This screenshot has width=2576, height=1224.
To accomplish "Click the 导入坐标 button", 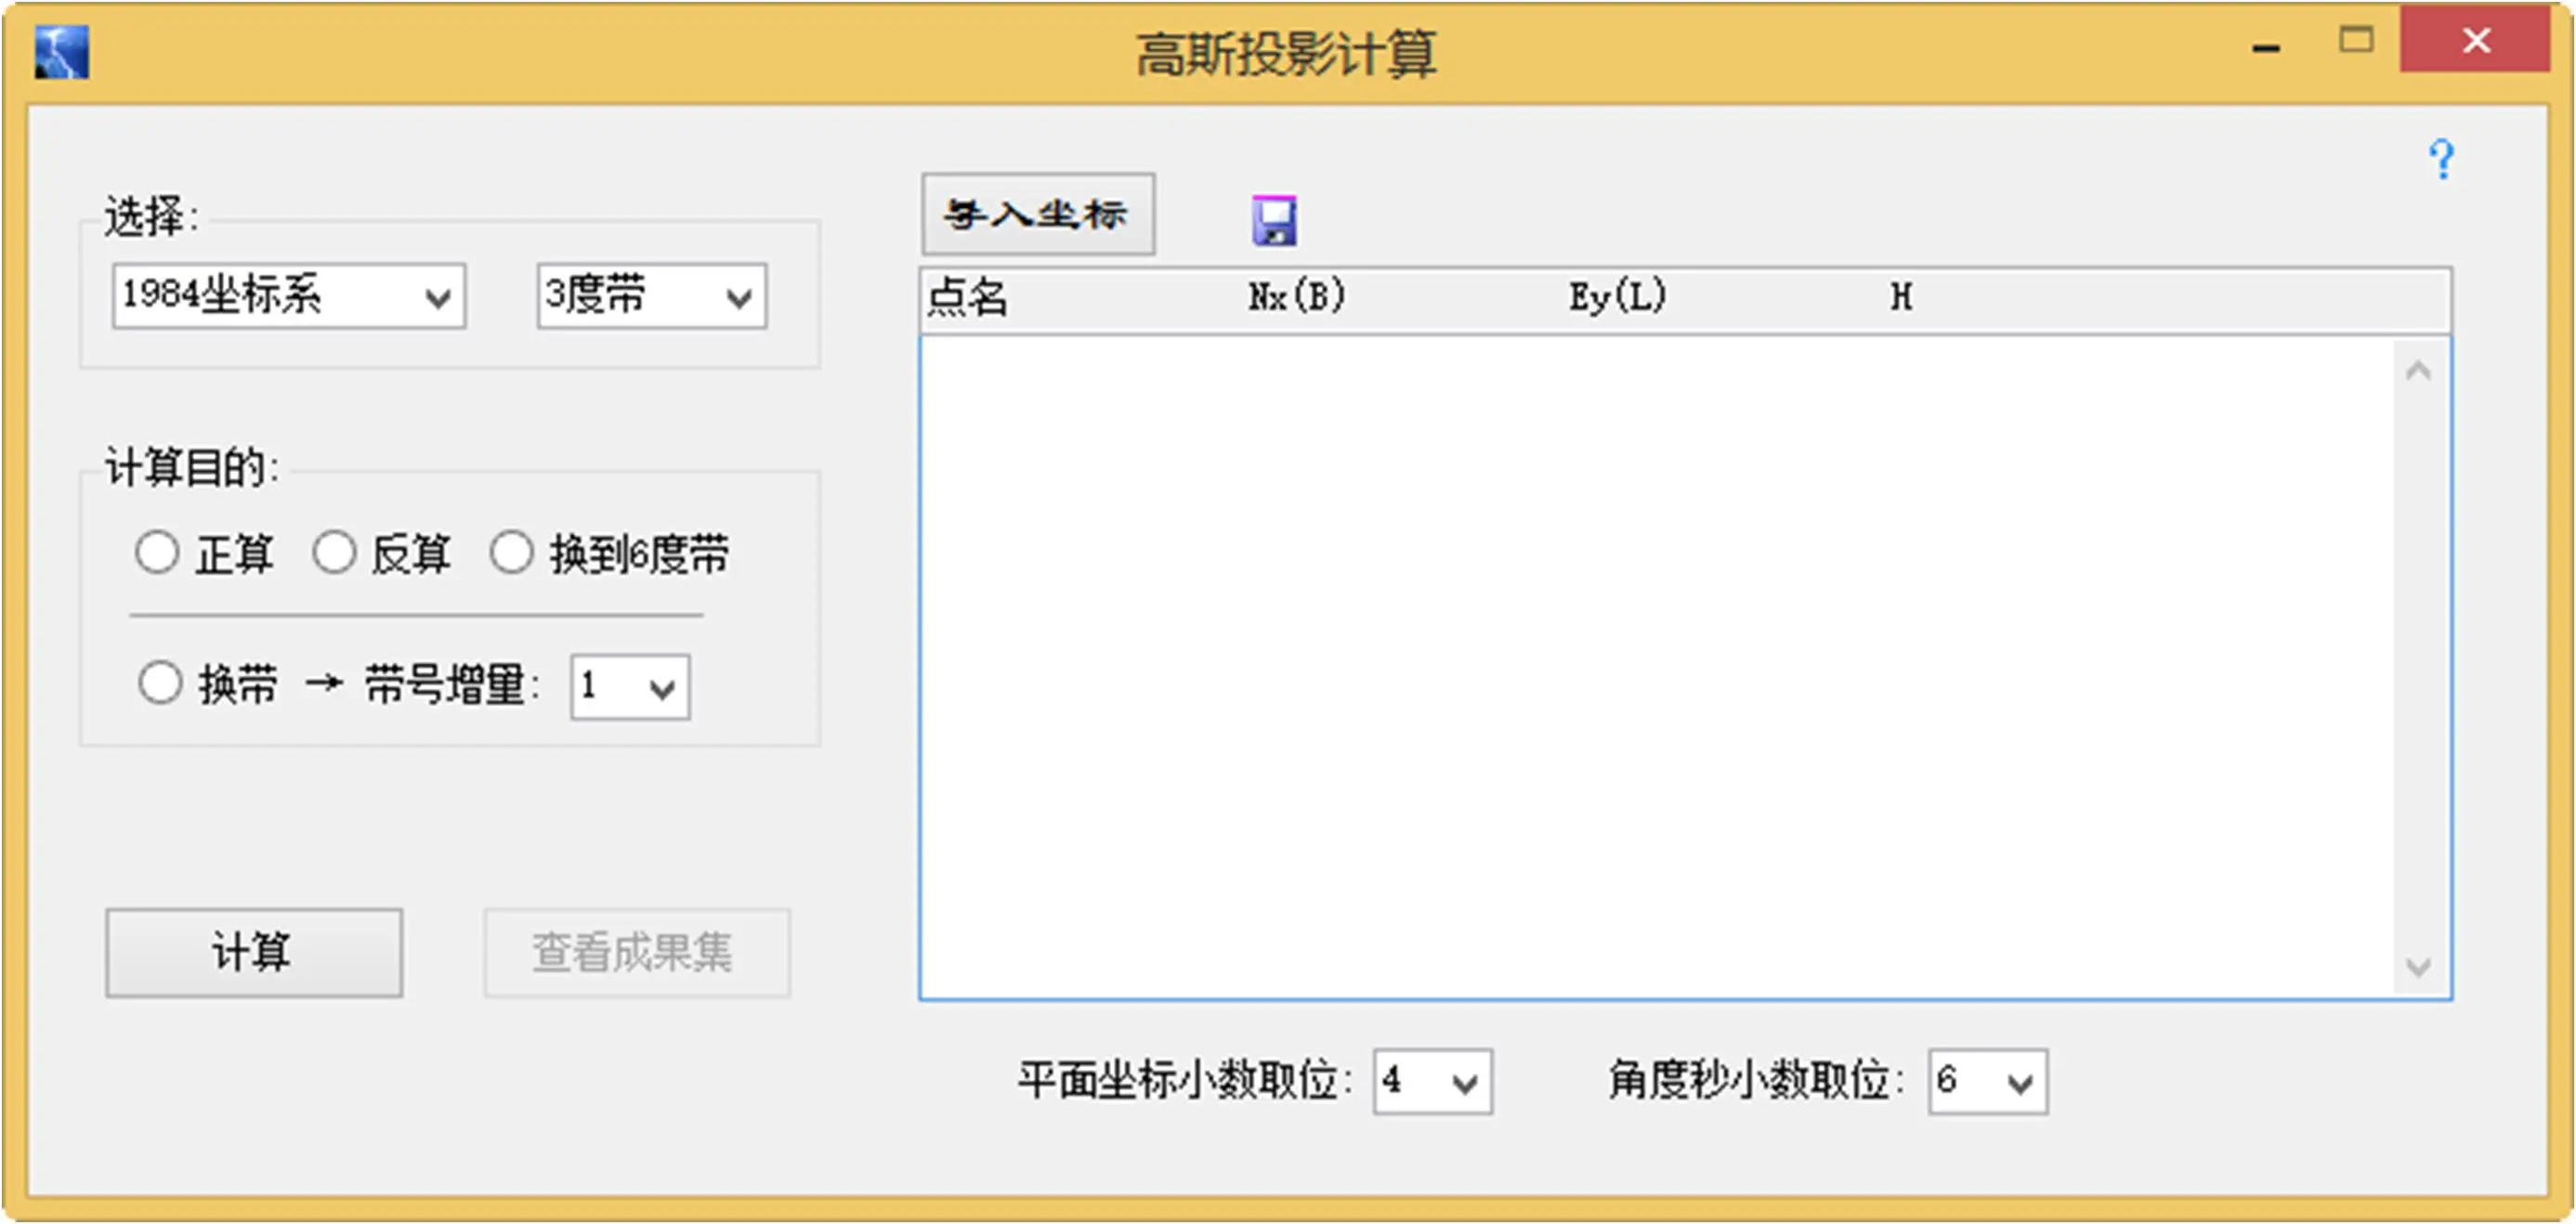I will point(1038,214).
